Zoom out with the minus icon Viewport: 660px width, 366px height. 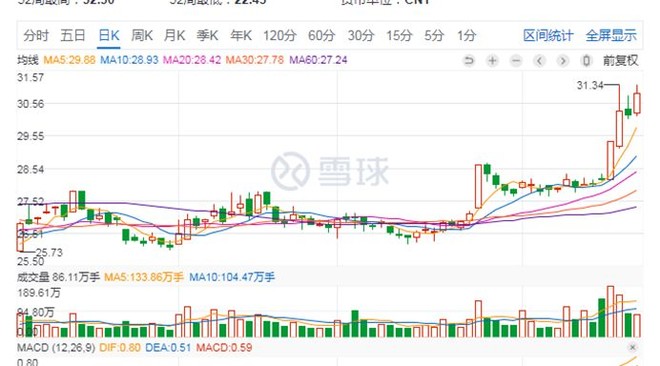(516, 61)
